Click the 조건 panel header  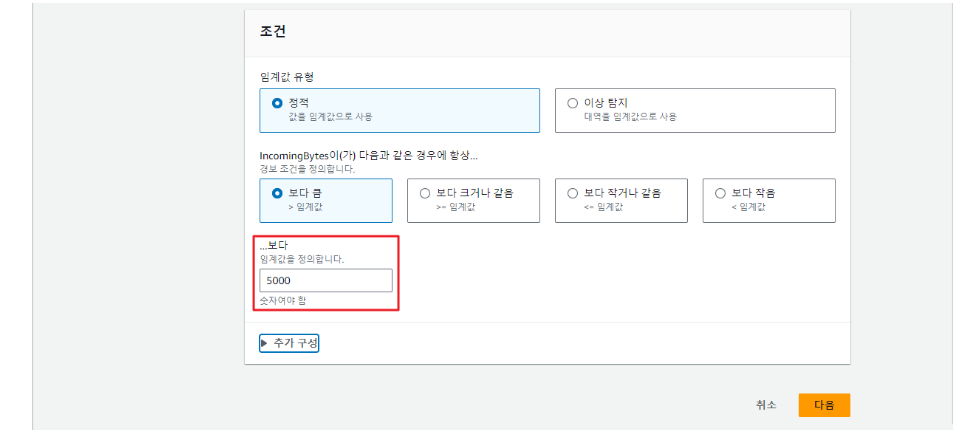coord(273,32)
